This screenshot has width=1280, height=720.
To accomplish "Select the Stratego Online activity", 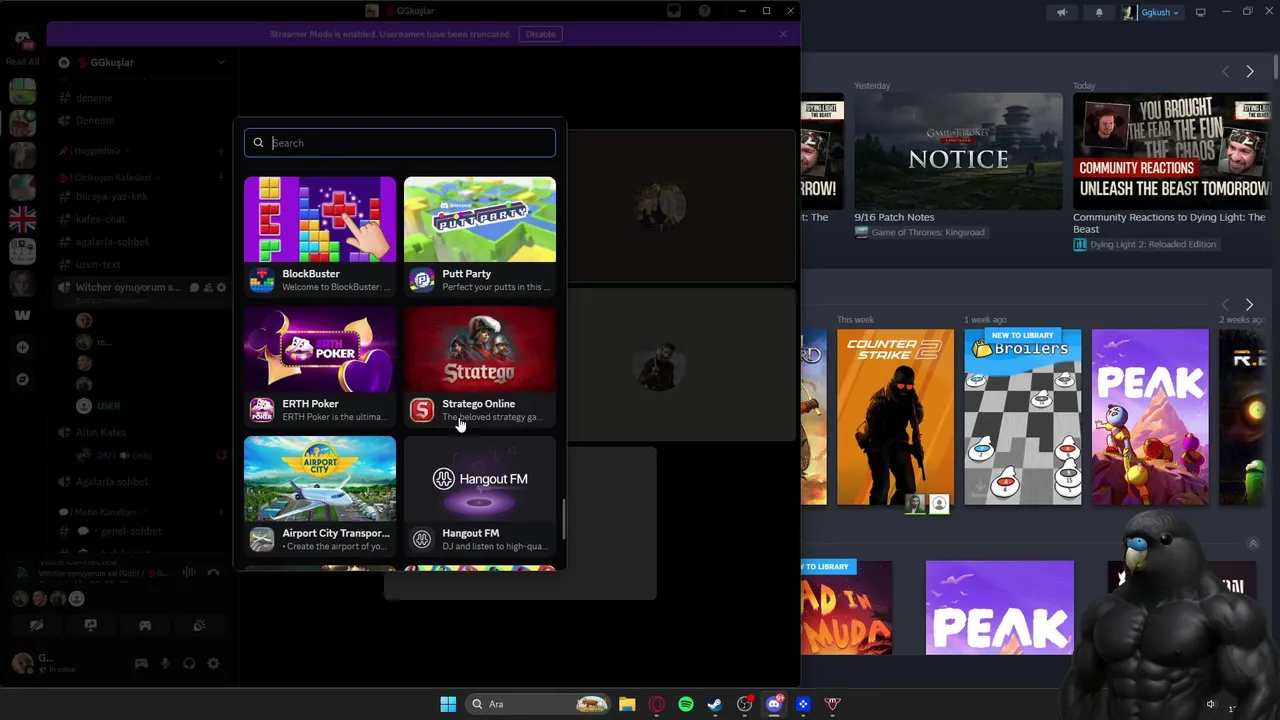I will pyautogui.click(x=480, y=367).
